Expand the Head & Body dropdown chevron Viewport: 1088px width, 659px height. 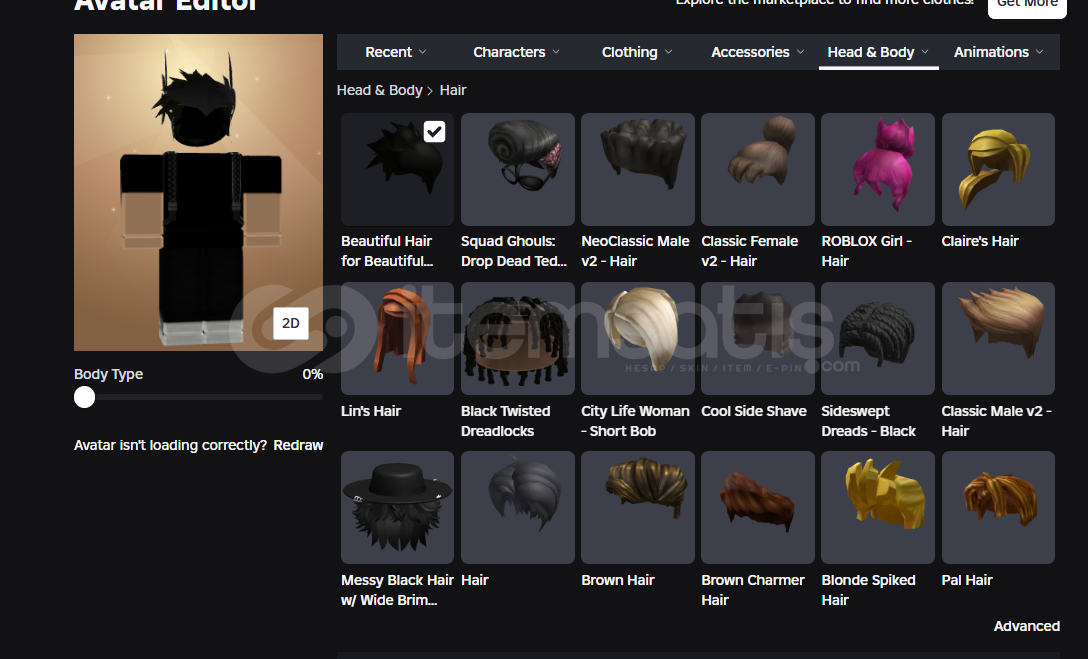click(925, 52)
